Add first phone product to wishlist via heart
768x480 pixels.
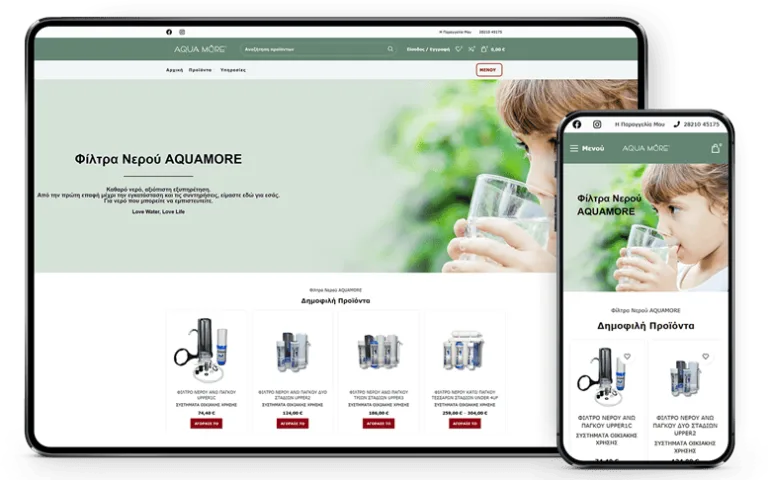[627, 356]
